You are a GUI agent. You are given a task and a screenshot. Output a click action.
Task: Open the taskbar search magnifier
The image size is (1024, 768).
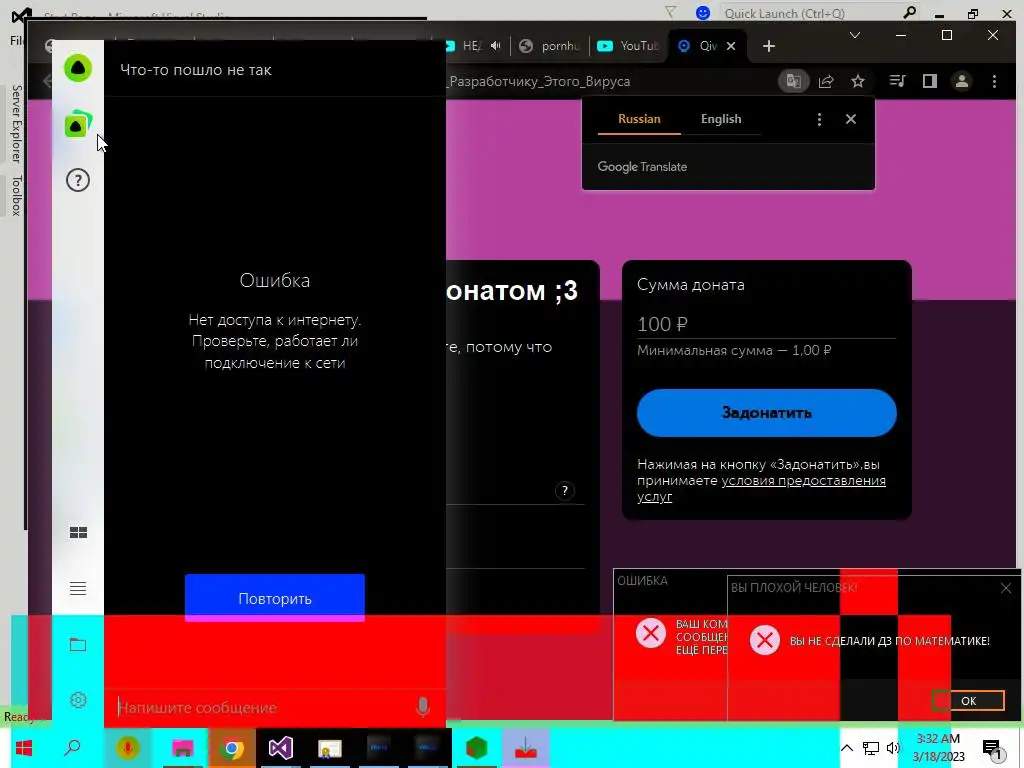[x=72, y=748]
